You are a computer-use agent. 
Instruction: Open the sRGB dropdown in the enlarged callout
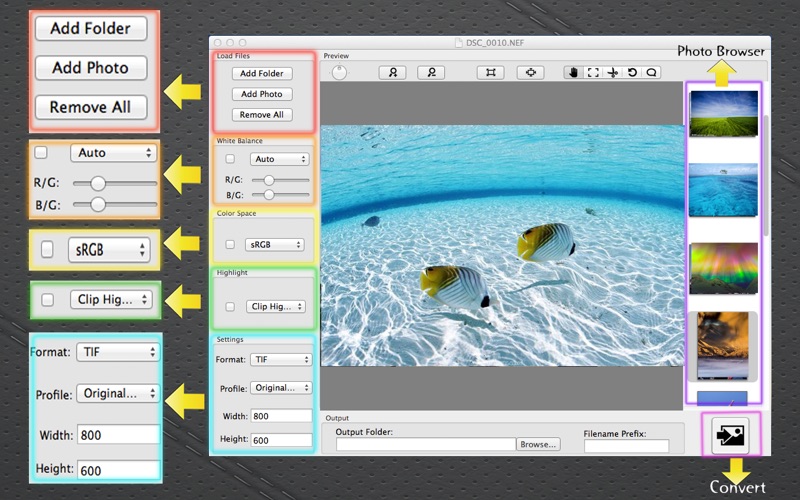[x=109, y=249]
